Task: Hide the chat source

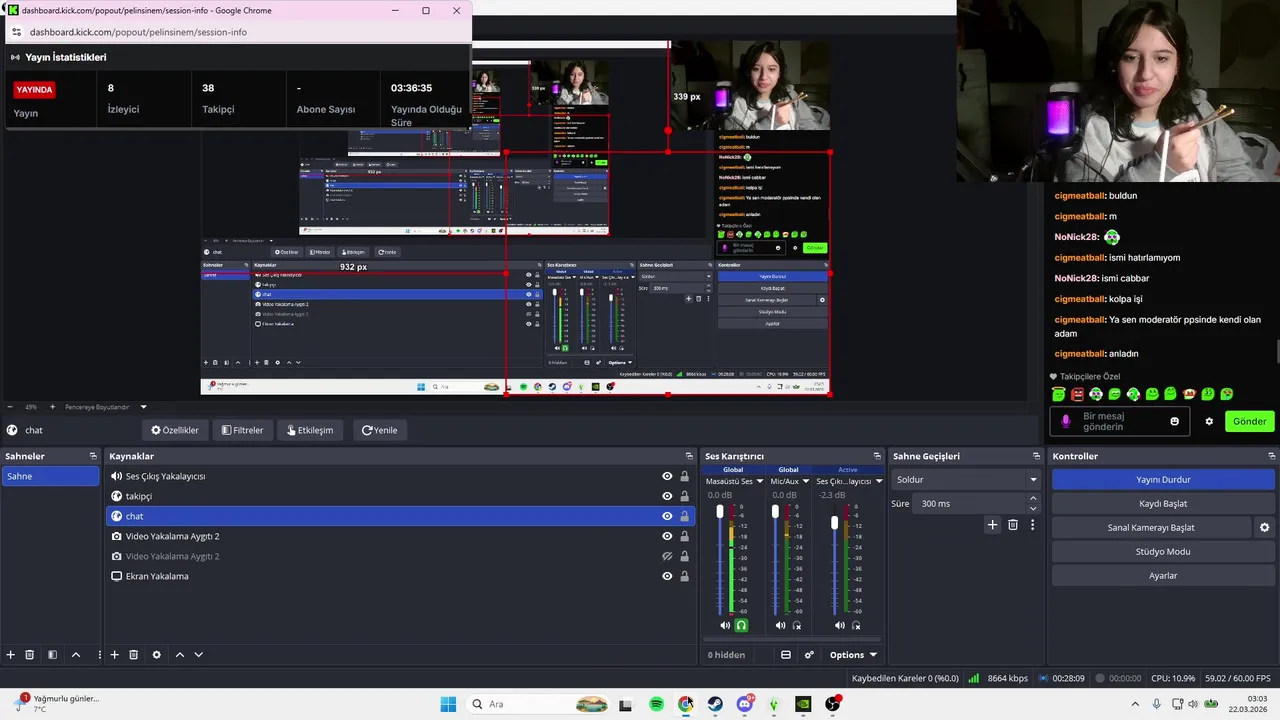Action: coord(667,516)
